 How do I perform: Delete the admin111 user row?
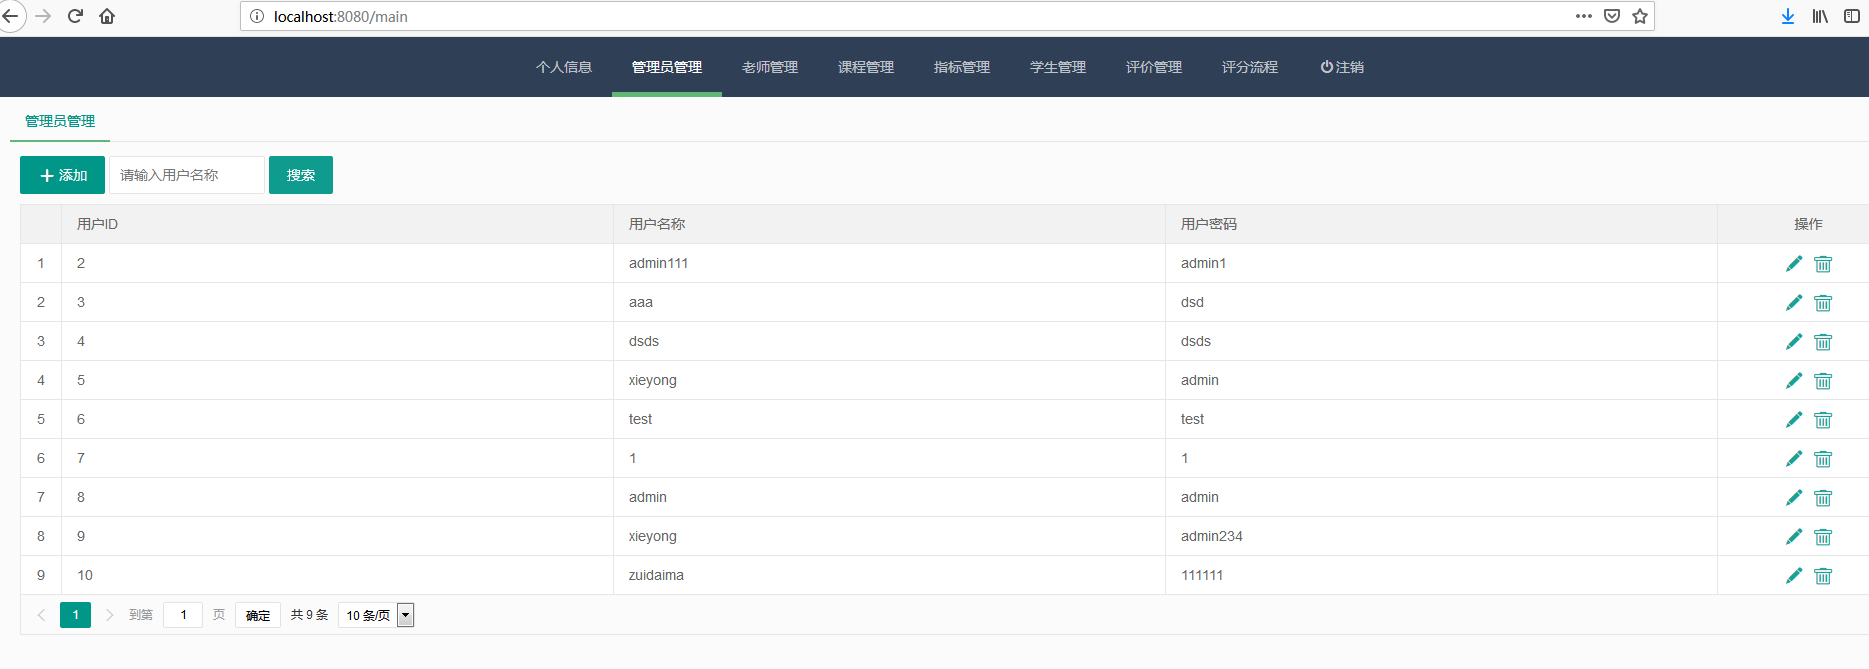pos(1823,264)
